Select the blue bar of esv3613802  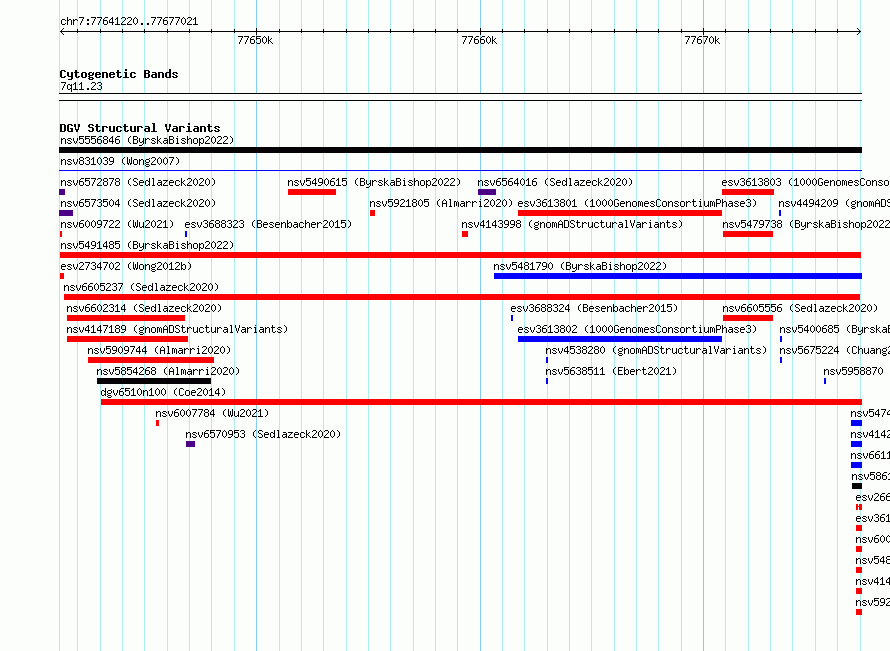(x=620, y=339)
